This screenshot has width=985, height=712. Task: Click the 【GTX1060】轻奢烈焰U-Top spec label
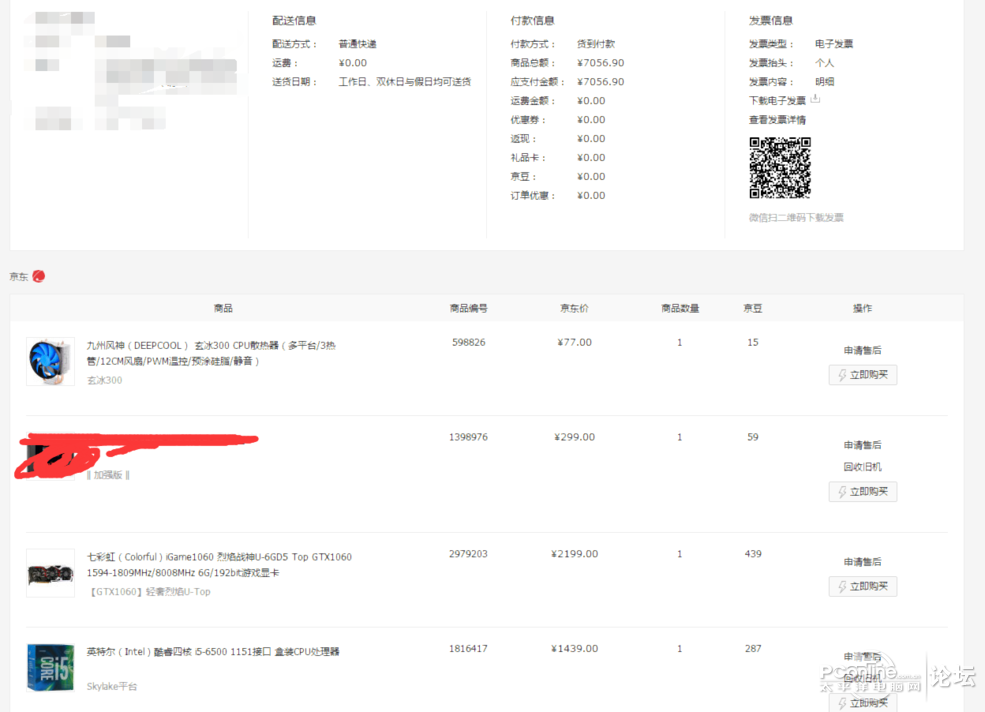click(x=150, y=592)
